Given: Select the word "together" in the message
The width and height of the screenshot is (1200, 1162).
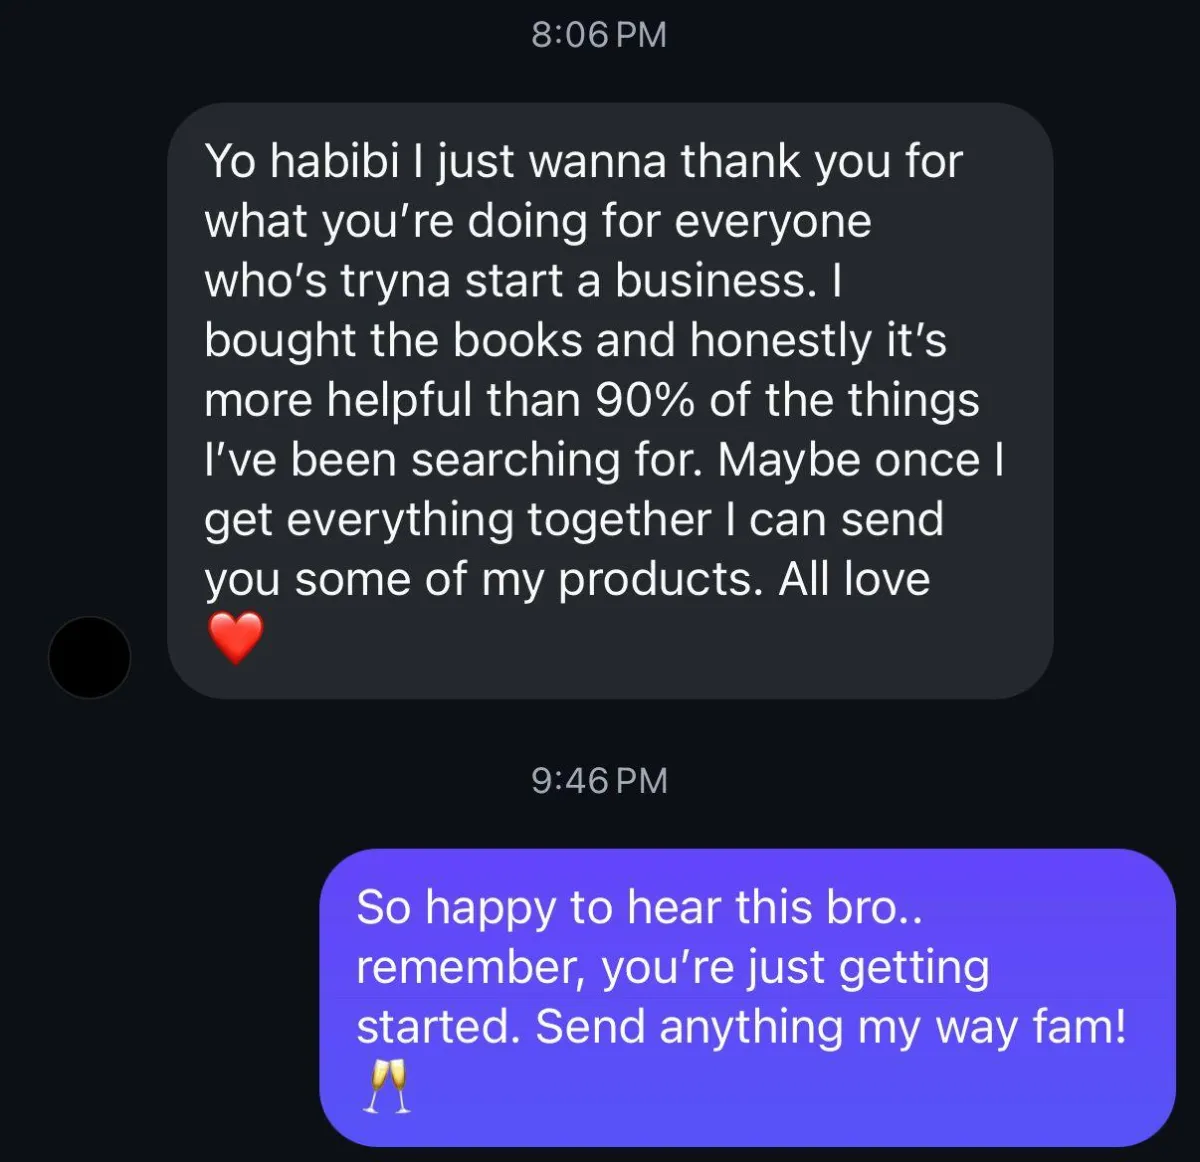Looking at the screenshot, I should click(618, 522).
